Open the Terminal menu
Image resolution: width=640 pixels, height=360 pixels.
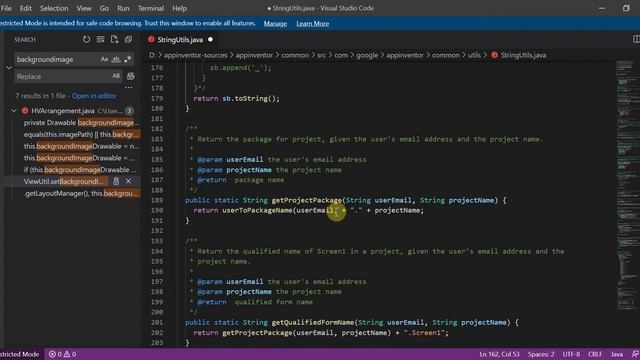tap(151, 8)
